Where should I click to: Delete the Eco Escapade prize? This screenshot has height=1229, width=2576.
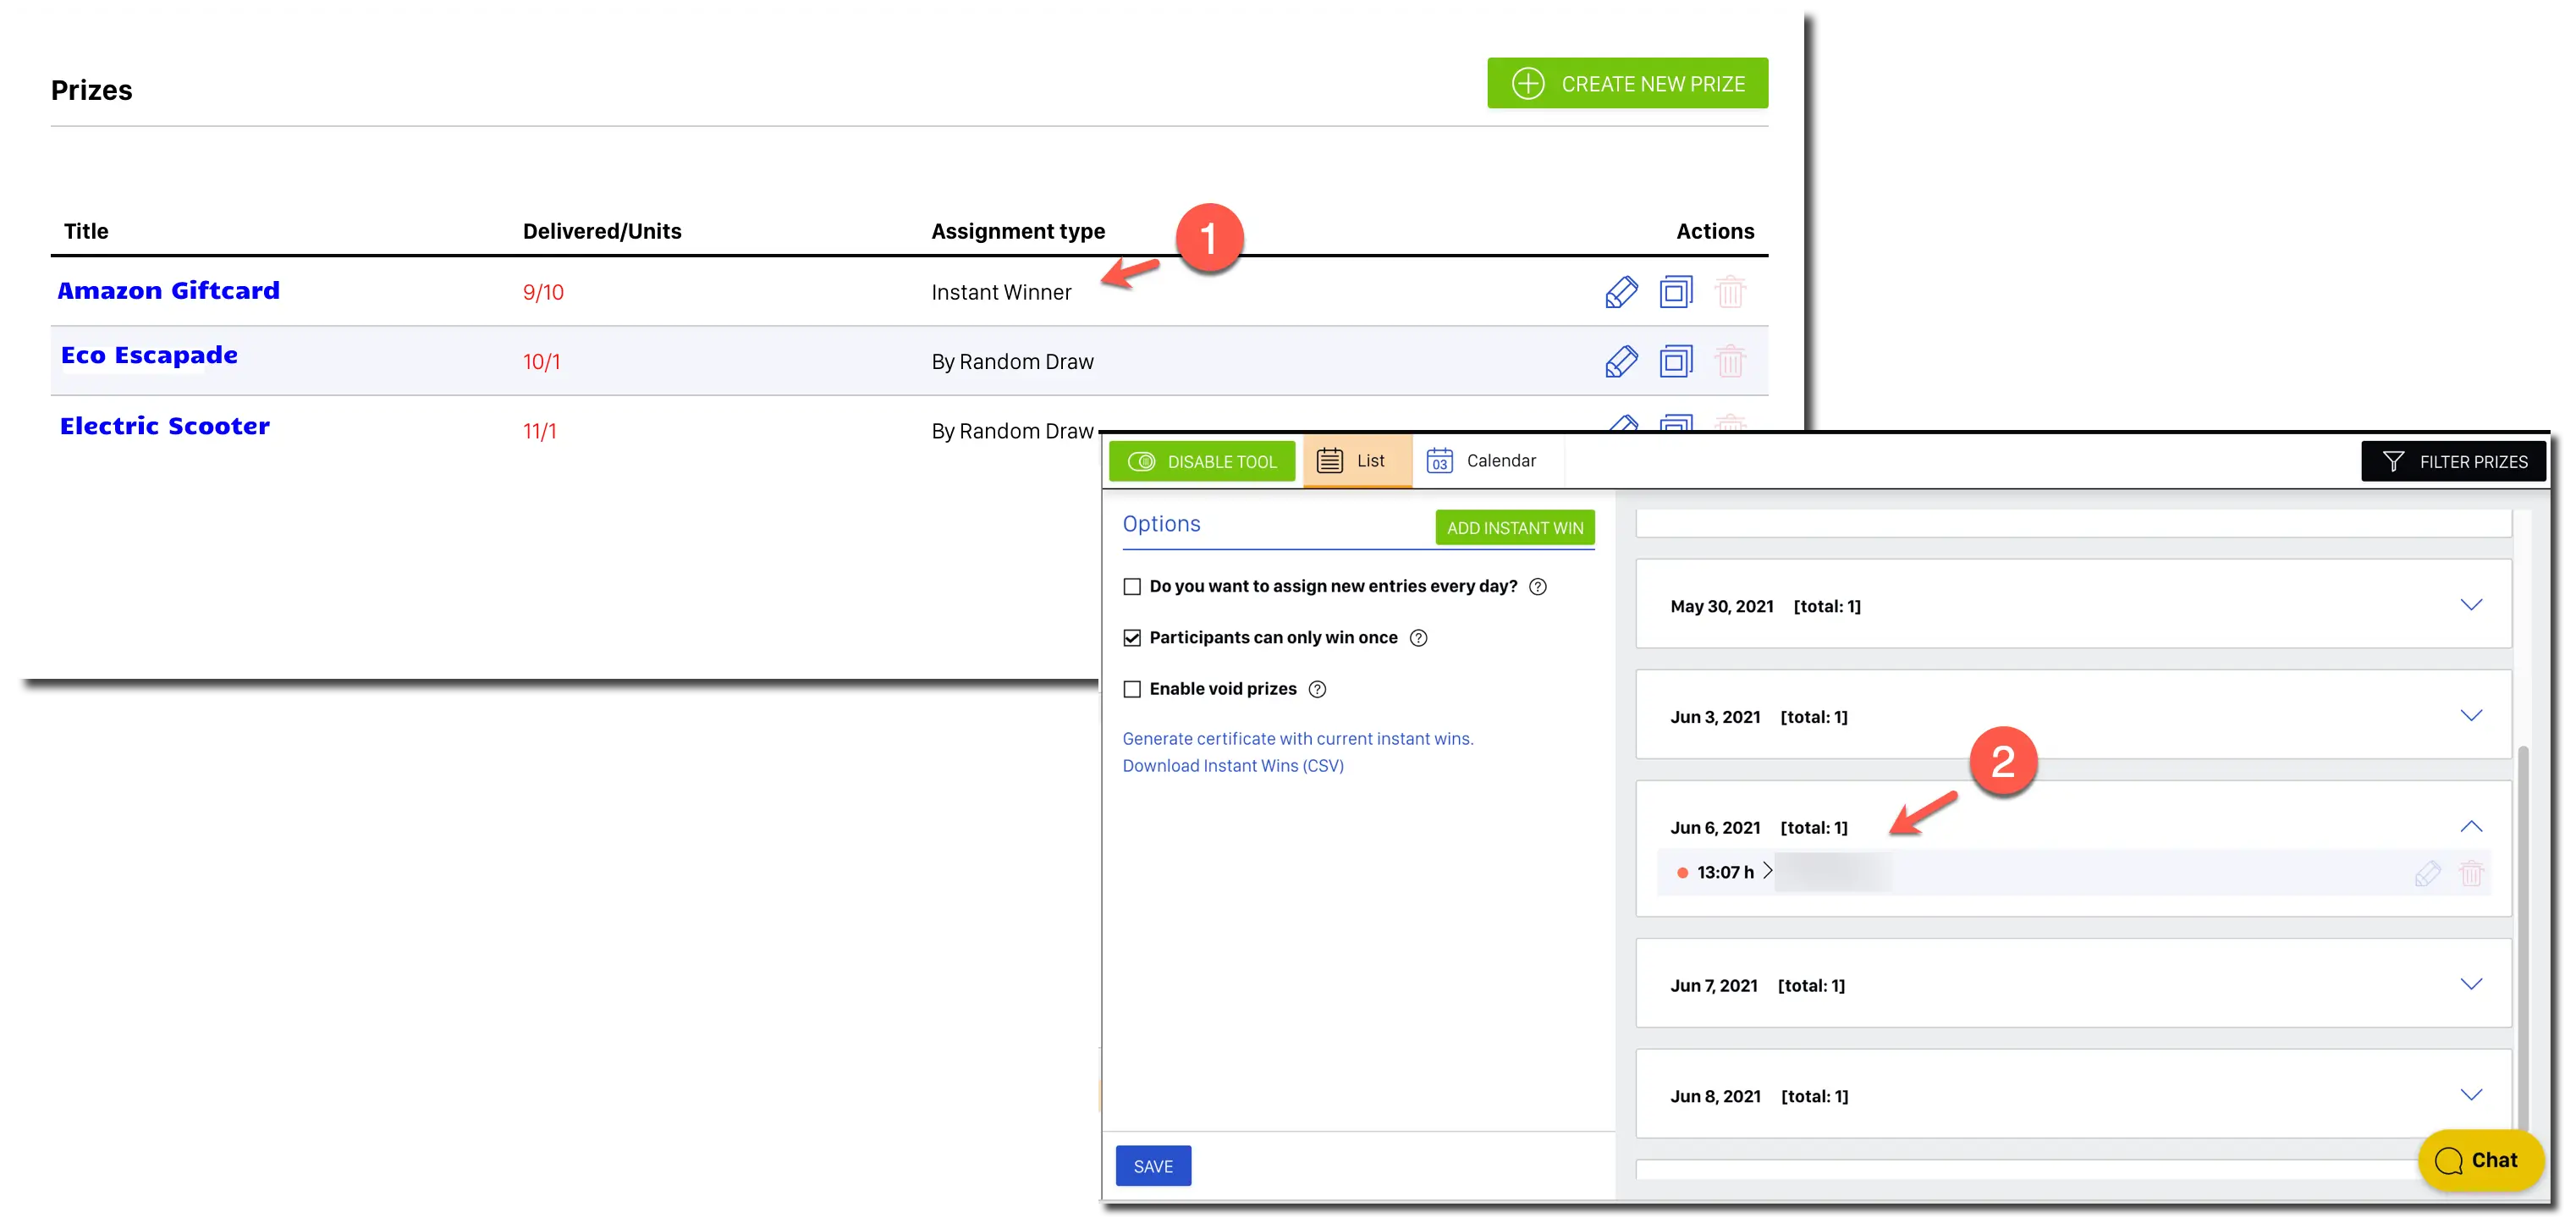coord(1730,361)
